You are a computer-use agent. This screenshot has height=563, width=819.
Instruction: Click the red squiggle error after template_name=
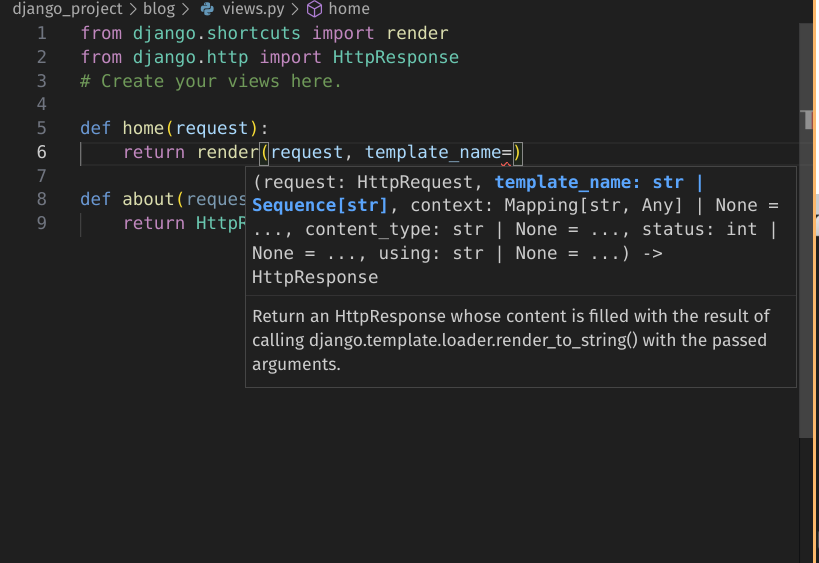506,161
